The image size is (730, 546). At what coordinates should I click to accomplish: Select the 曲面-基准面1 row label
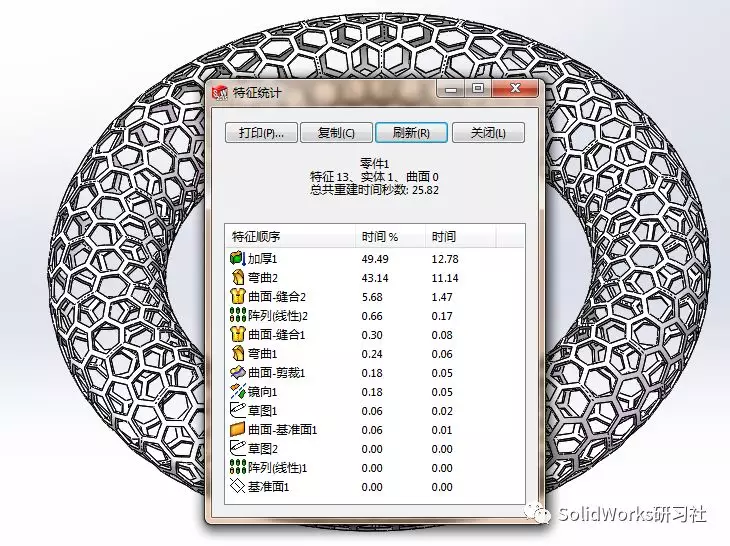click(283, 430)
